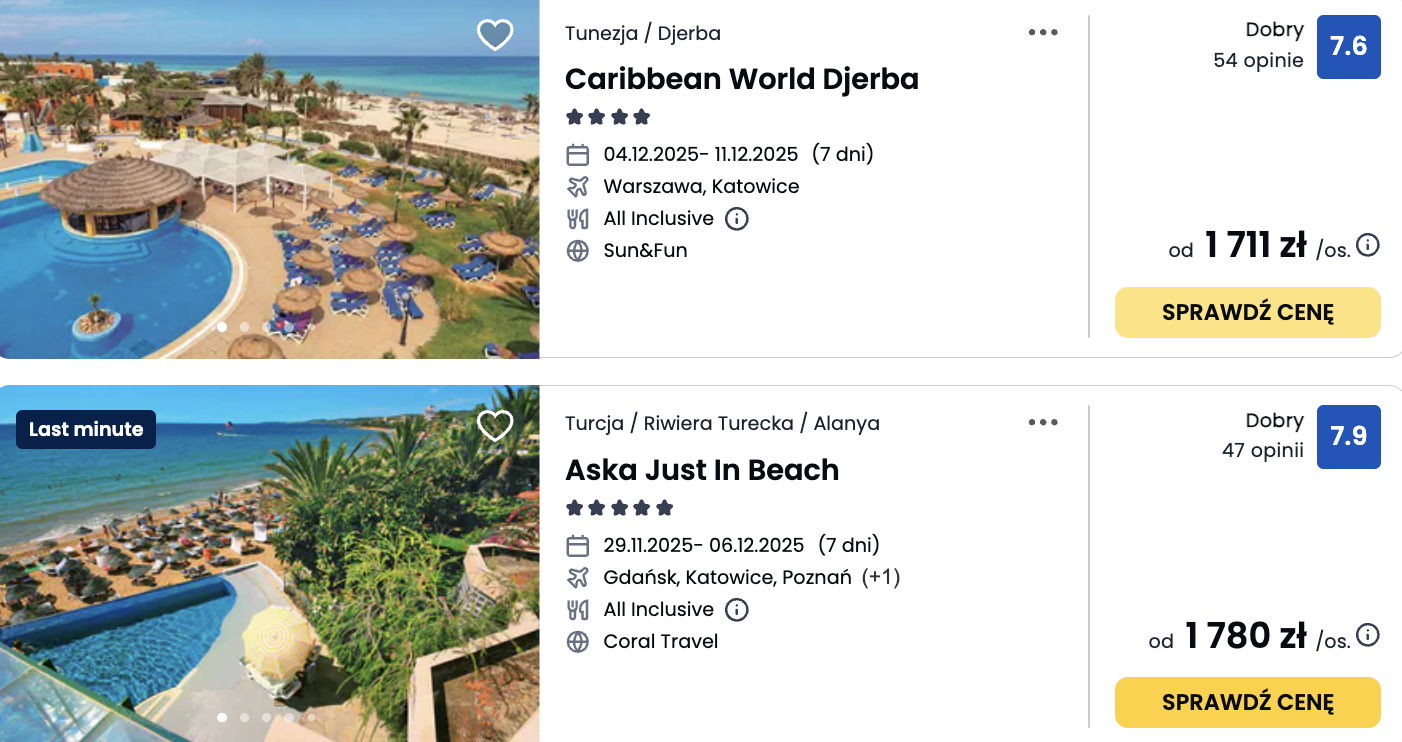Viewport: 1402px width, 742px height.
Task: Click the 7.6 rating badge
Action: point(1348,47)
